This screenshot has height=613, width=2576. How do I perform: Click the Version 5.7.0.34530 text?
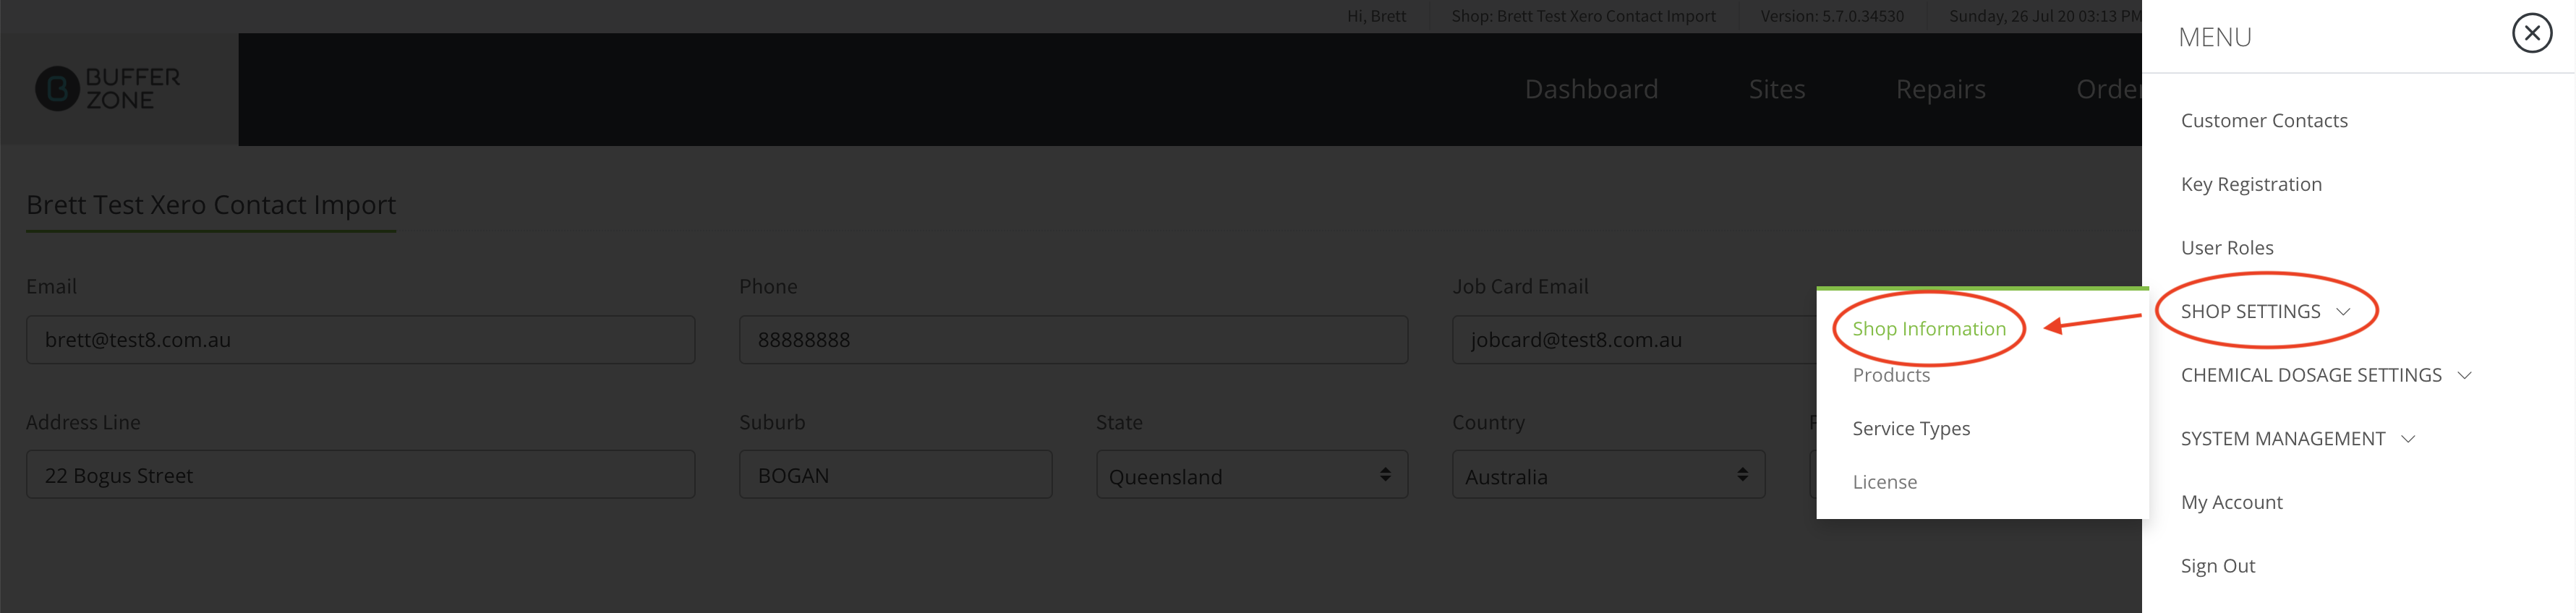pyautogui.click(x=1832, y=16)
